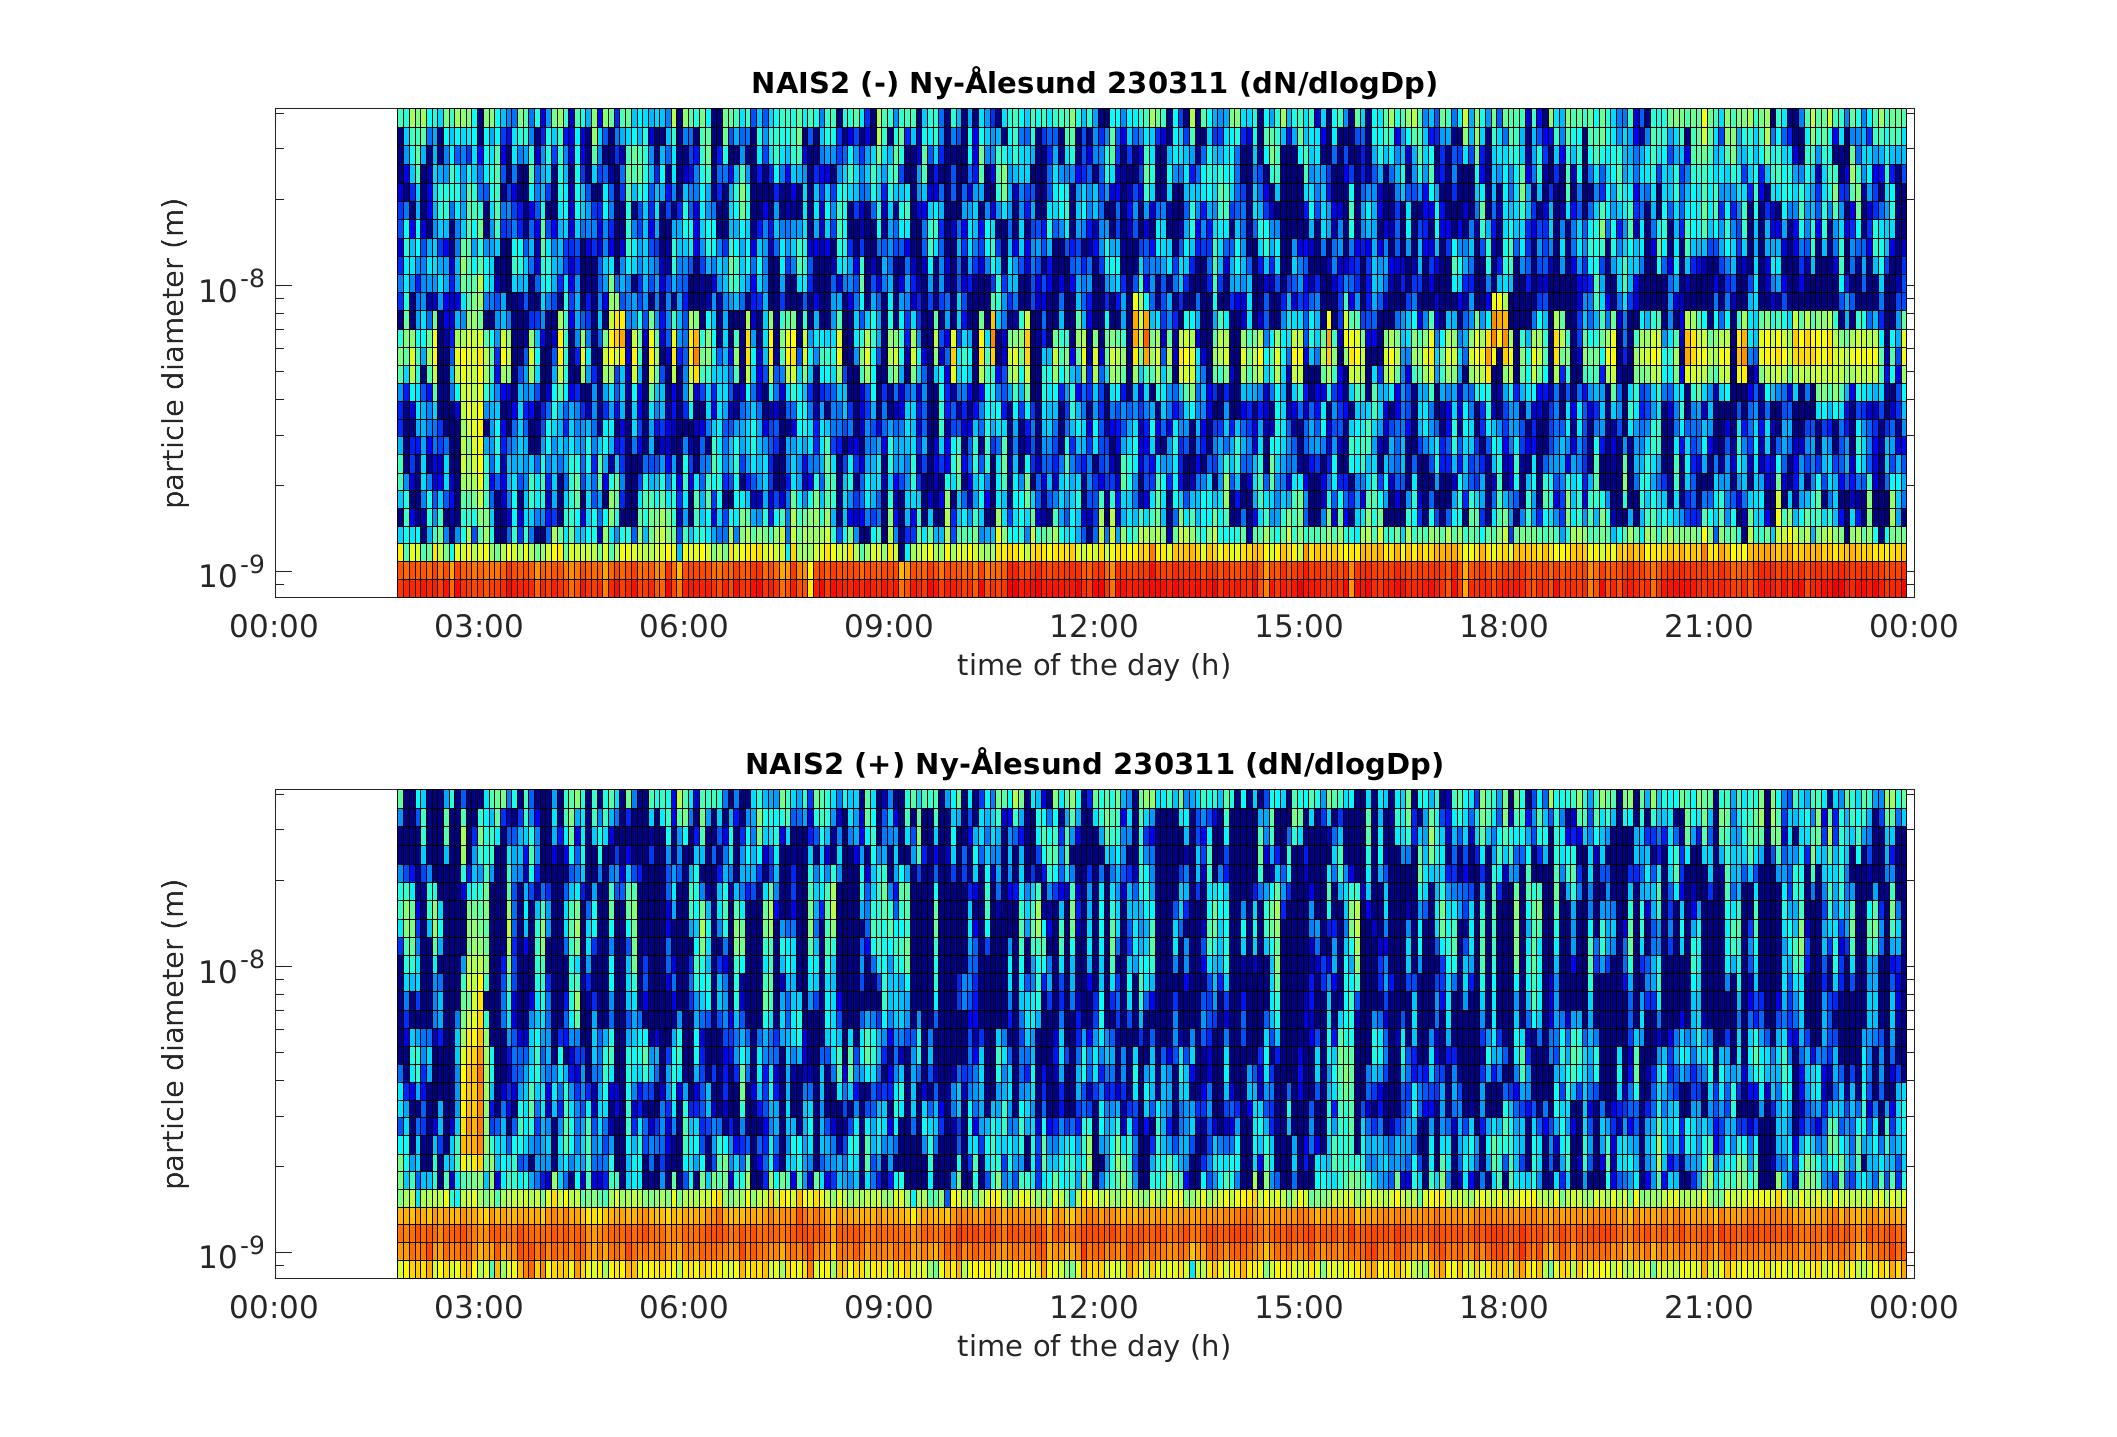This screenshot has width=2117, height=1437.
Task: Click the 06:00 tick label on the bottom plot
Action: [684, 1308]
